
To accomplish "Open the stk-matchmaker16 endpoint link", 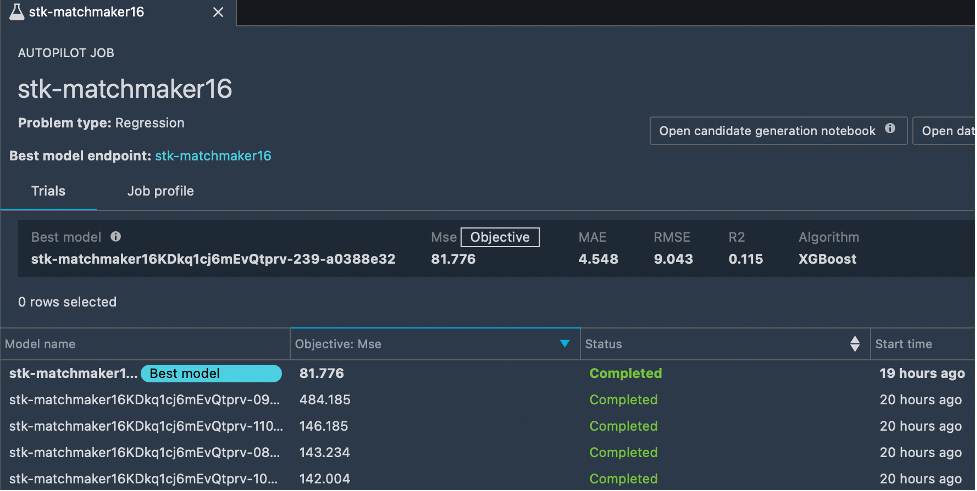I will [213, 156].
